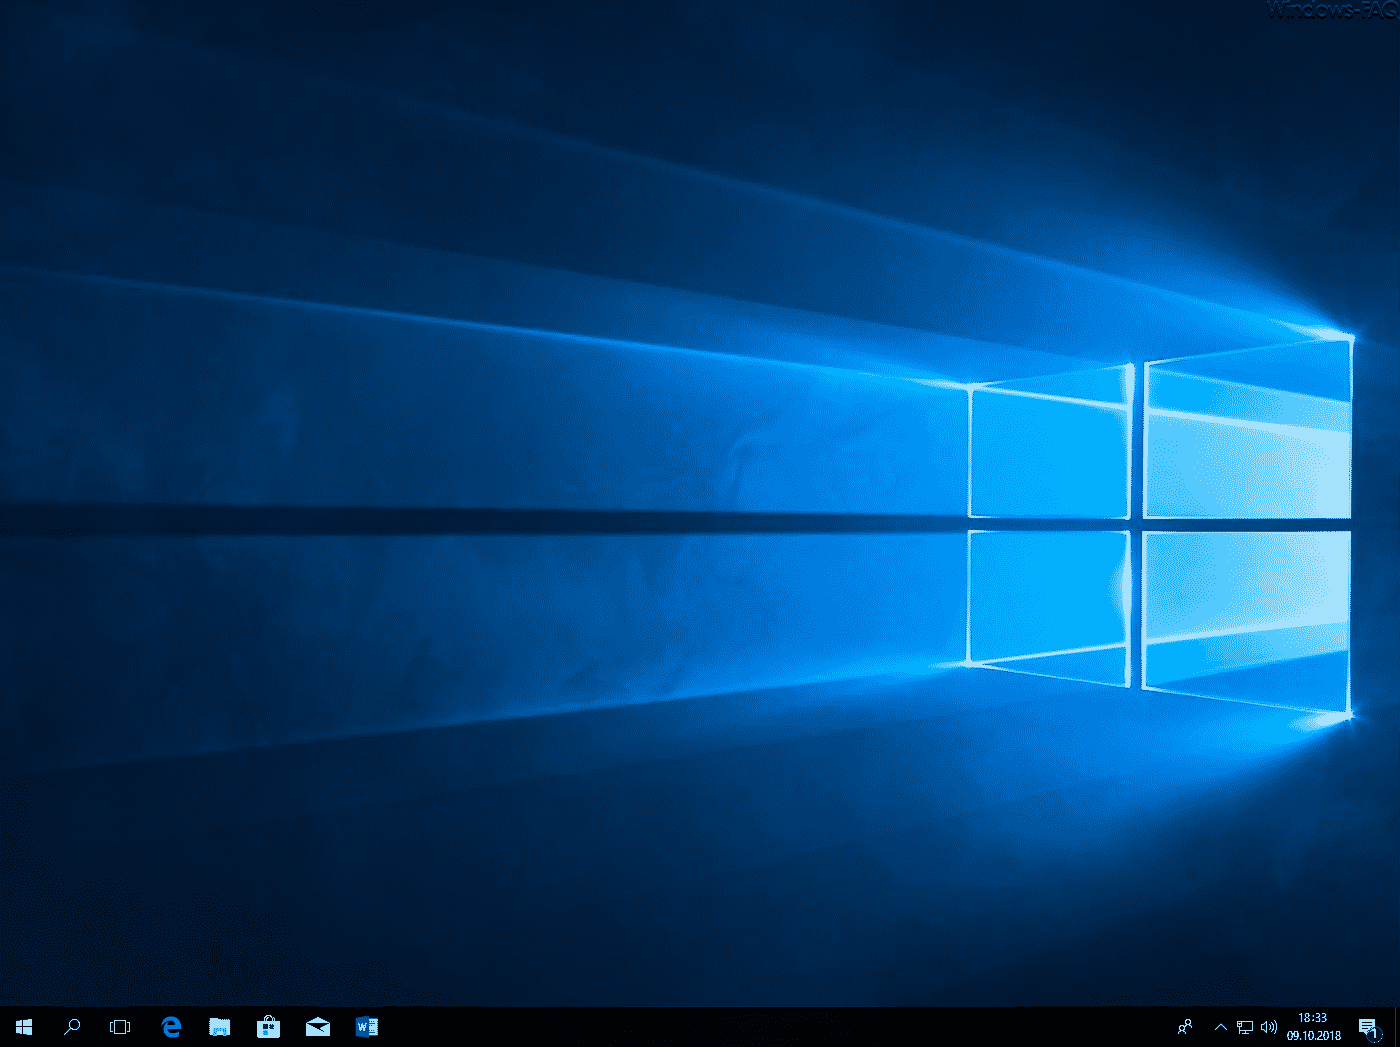1400x1047 pixels.
Task: Click Show desktop strip at taskbar end
Action: [x=1396, y=1027]
